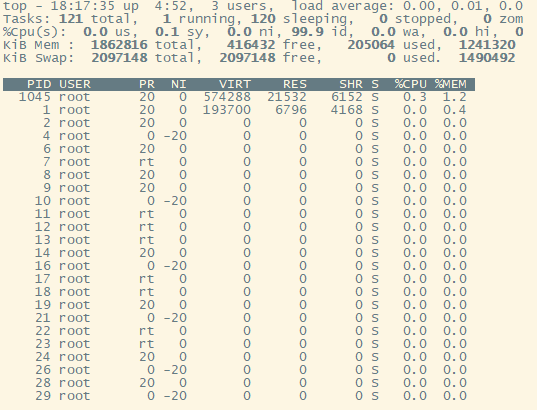Select the PID 24 cell
This screenshot has height=410, width=537.
43,357
